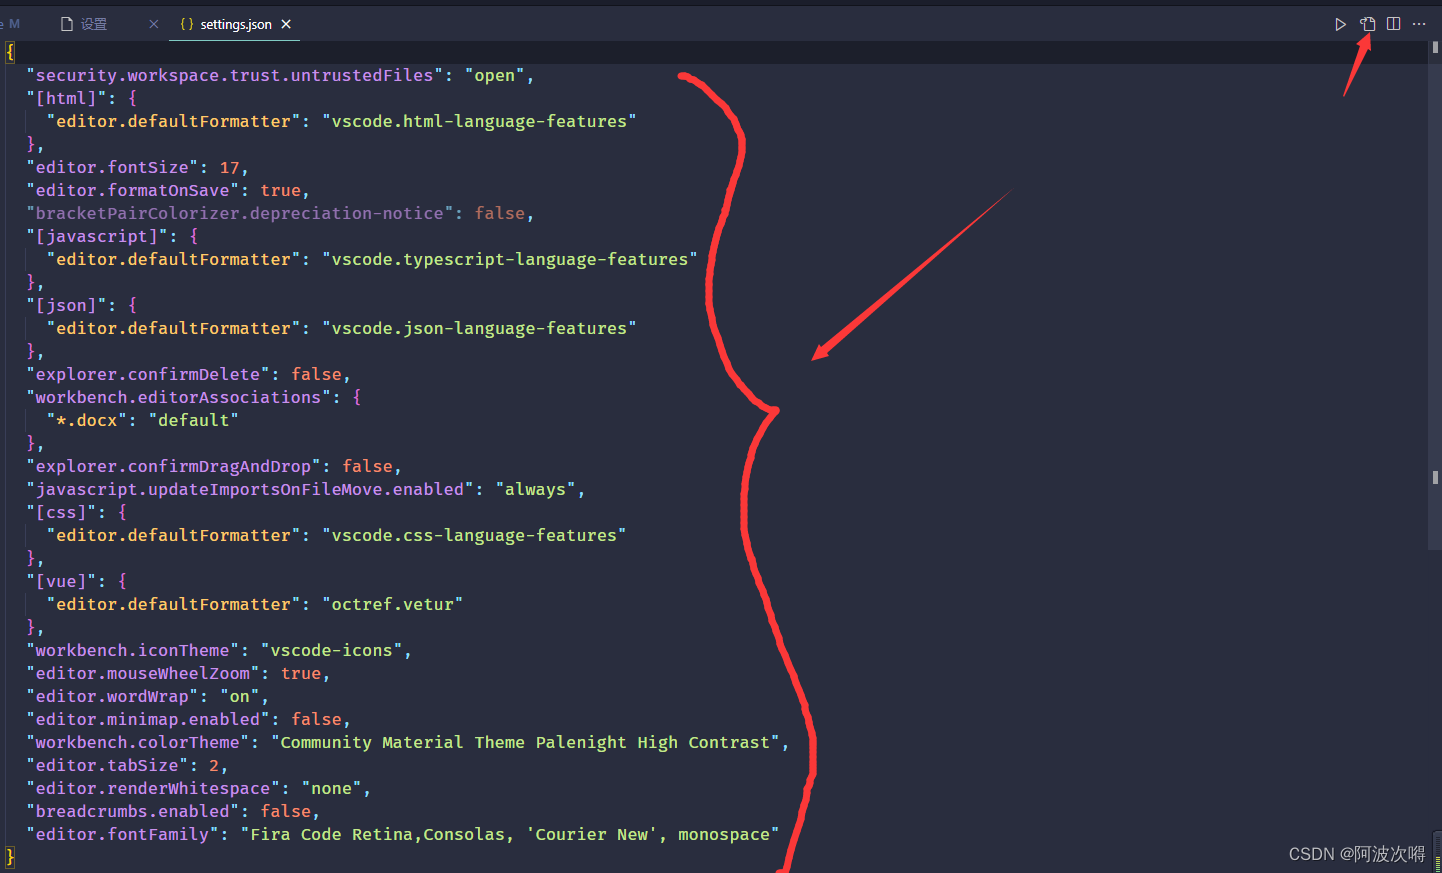Viewport: 1442px width, 873px height.
Task: Click the "open" value text
Action: tap(495, 75)
